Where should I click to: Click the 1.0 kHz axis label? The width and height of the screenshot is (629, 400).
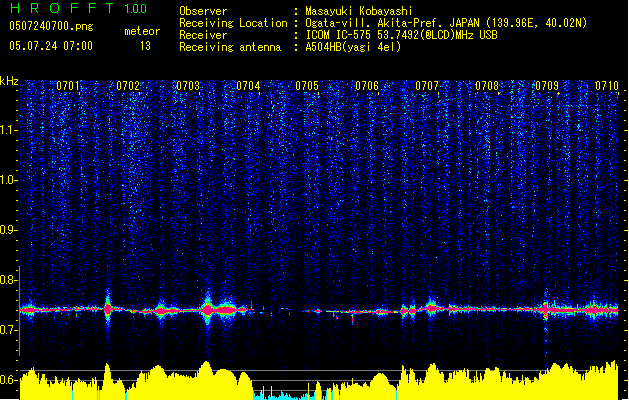click(x=8, y=180)
